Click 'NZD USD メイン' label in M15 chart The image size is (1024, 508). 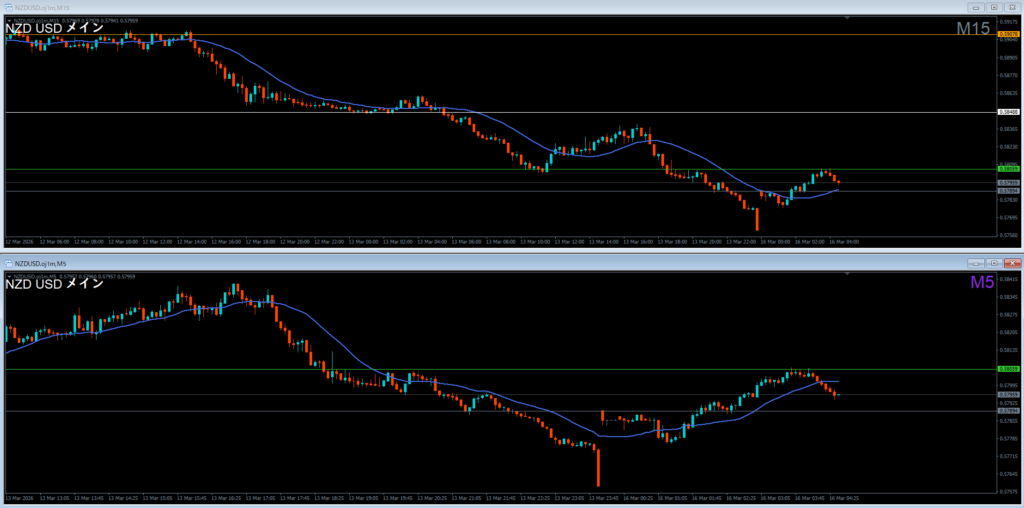point(54,28)
